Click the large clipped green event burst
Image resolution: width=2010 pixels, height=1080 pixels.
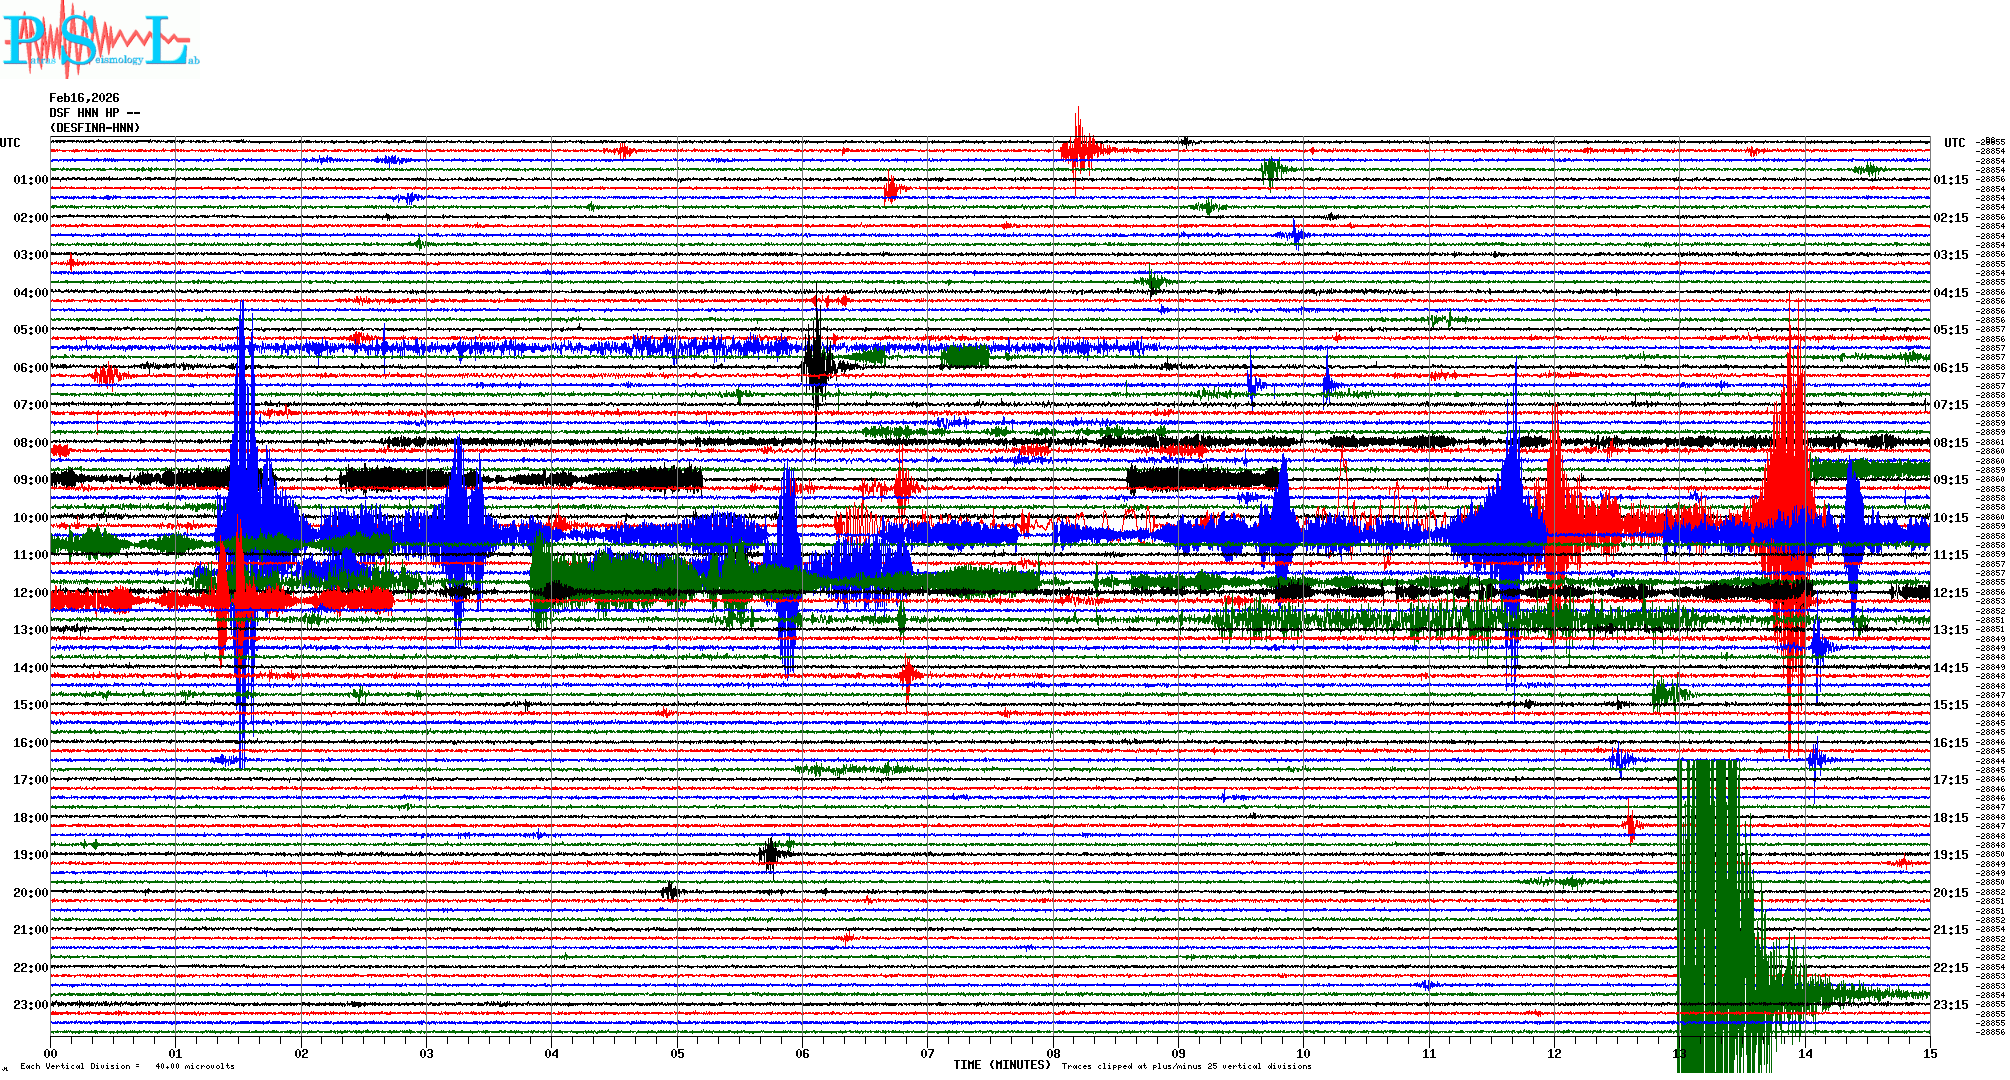click(1712, 900)
